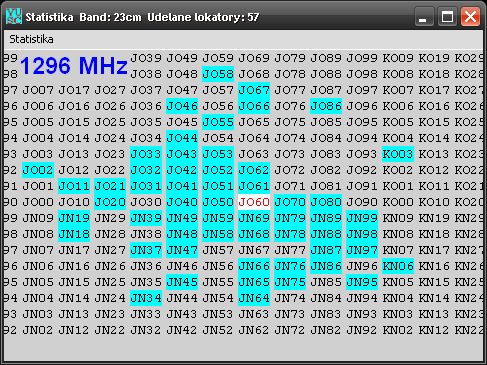Click locator cell JN47
The image size is (487, 365).
click(x=182, y=250)
